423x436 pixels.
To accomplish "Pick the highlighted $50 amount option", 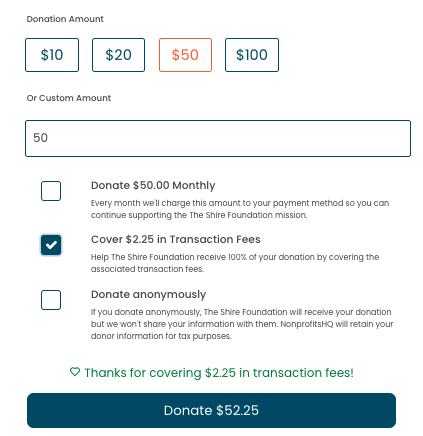I will click(x=185, y=55).
